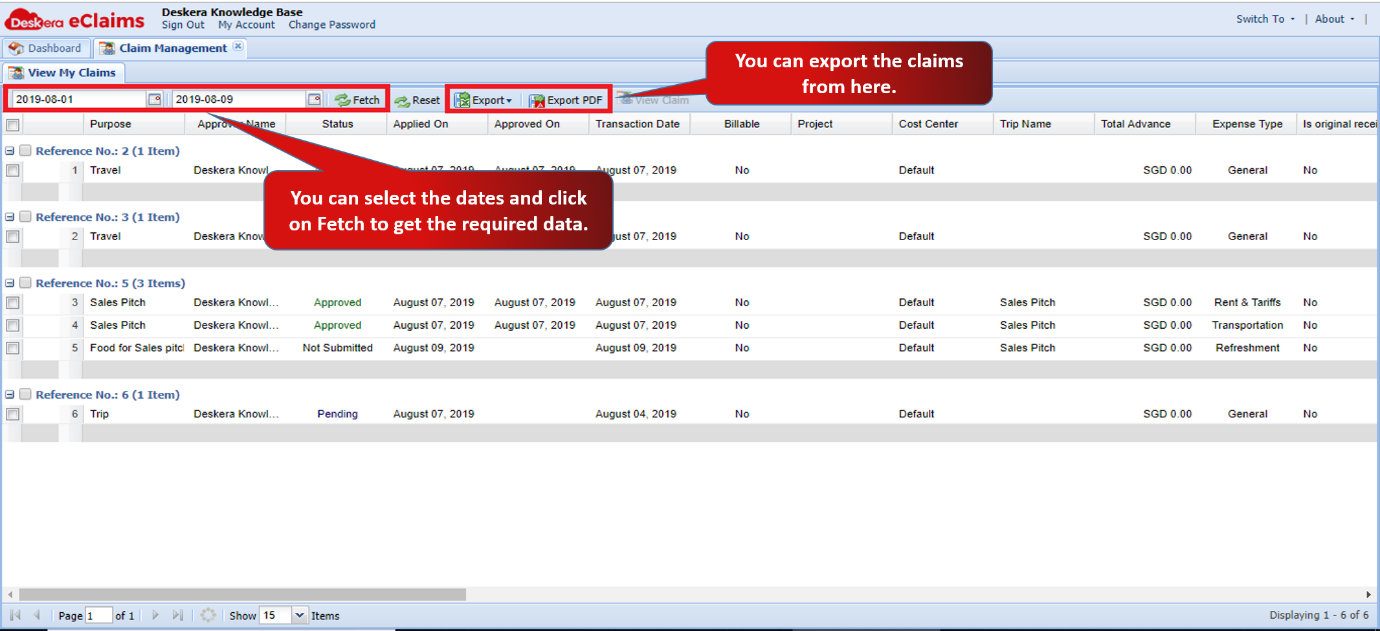Tick the select-all header checkbox
This screenshot has width=1380, height=631.
[x=12, y=125]
